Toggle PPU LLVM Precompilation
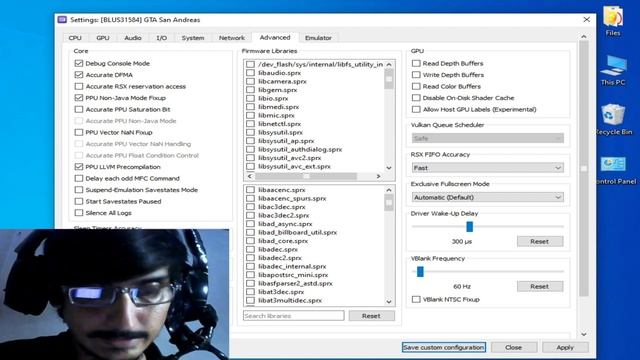The image size is (640, 360). coord(79,167)
